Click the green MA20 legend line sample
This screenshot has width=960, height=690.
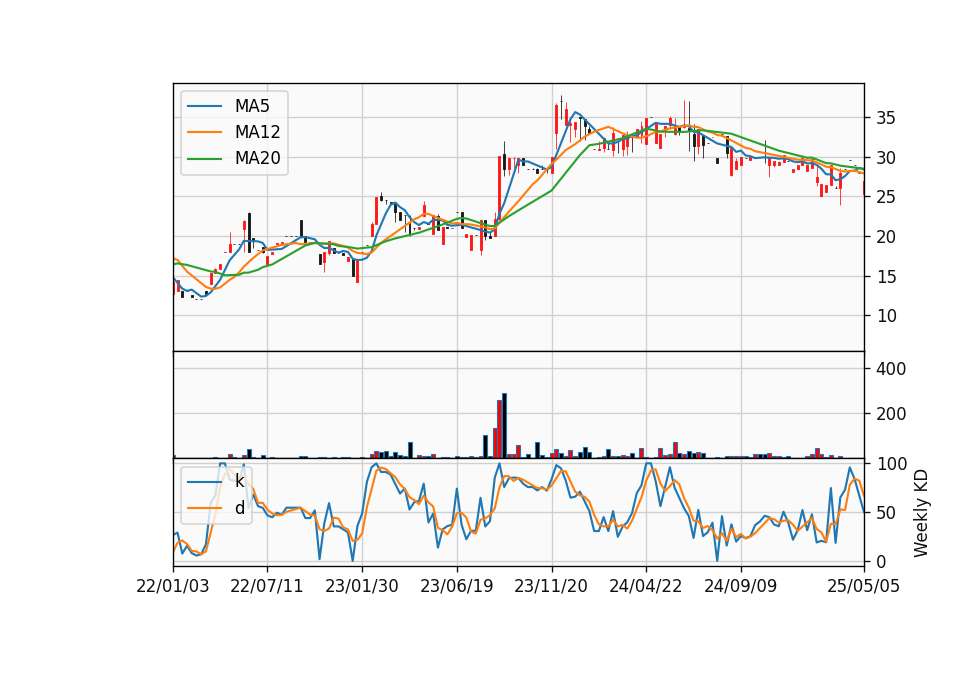point(204,158)
